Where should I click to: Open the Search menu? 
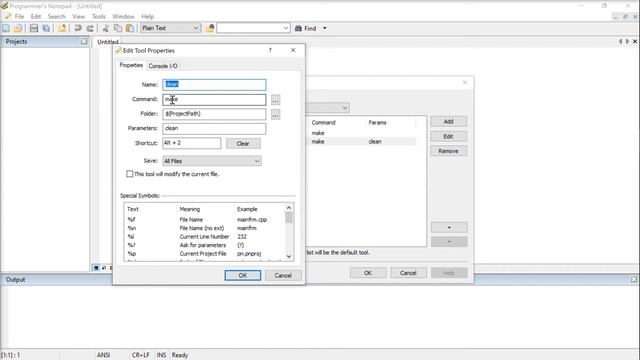pyautogui.click(x=56, y=17)
